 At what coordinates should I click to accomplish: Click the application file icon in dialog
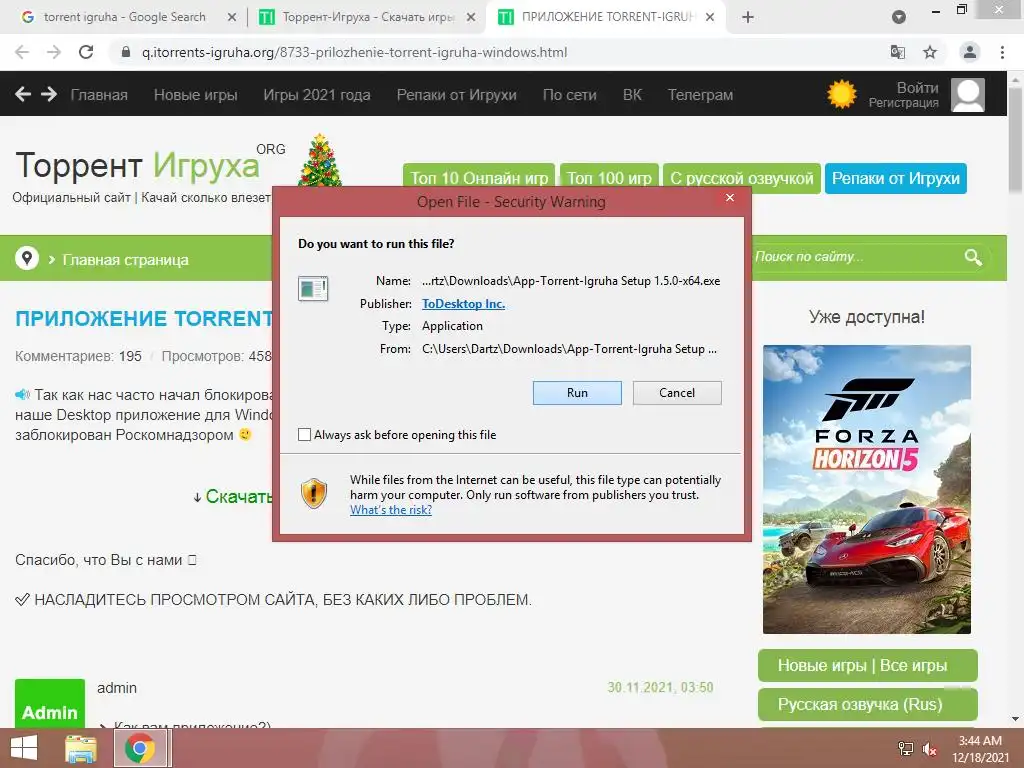coord(313,288)
